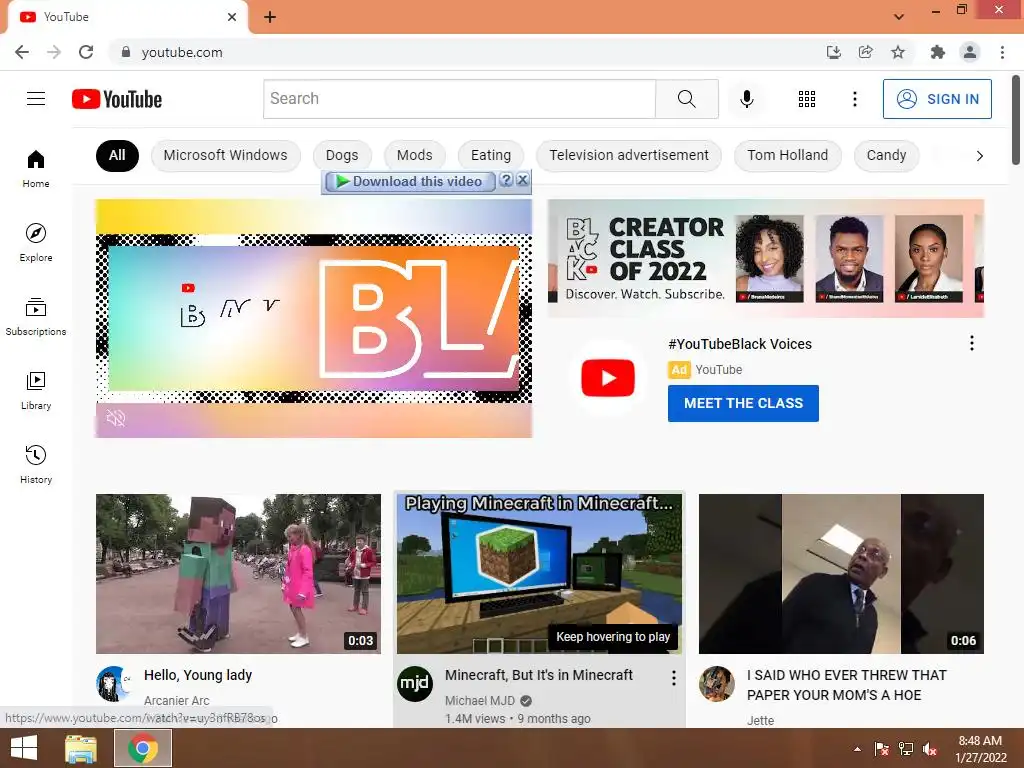The width and height of the screenshot is (1024, 768).
Task: Open YouTube settings three-dot menu
Action: 854,99
